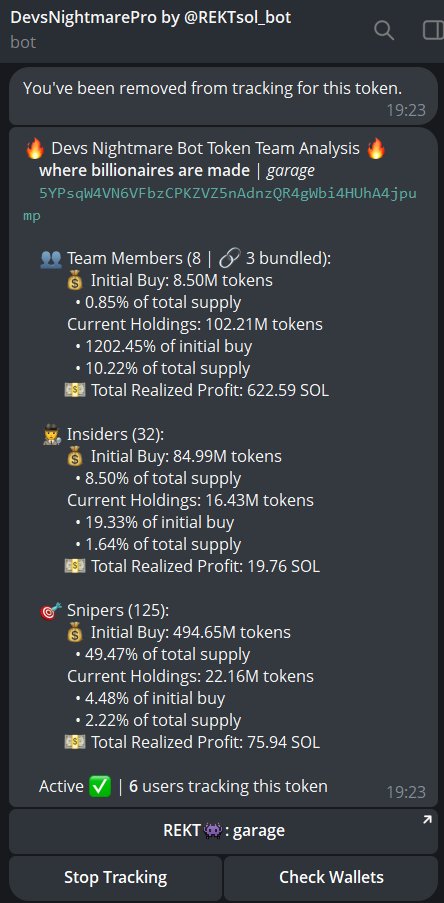Image resolution: width=444 pixels, height=903 pixels.
Task: Click the Insiders detective emoji
Action: pos(52,435)
